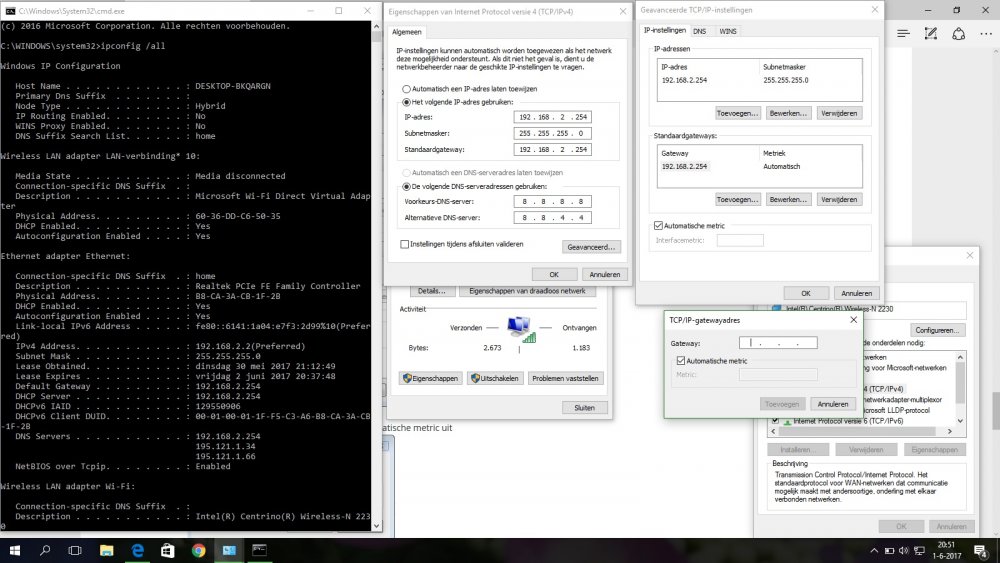Open File Explorer from the taskbar
This screenshot has height=563, width=1000.
(x=106, y=550)
